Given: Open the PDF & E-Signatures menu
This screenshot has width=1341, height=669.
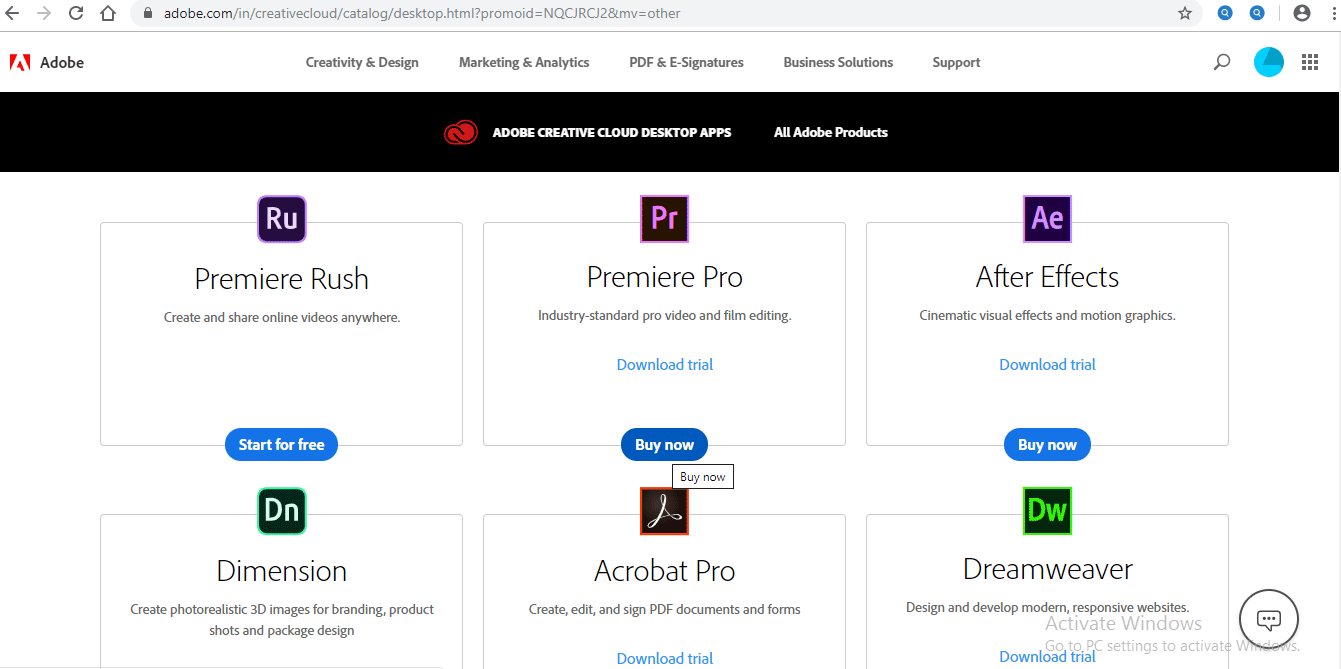Looking at the screenshot, I should pos(686,62).
